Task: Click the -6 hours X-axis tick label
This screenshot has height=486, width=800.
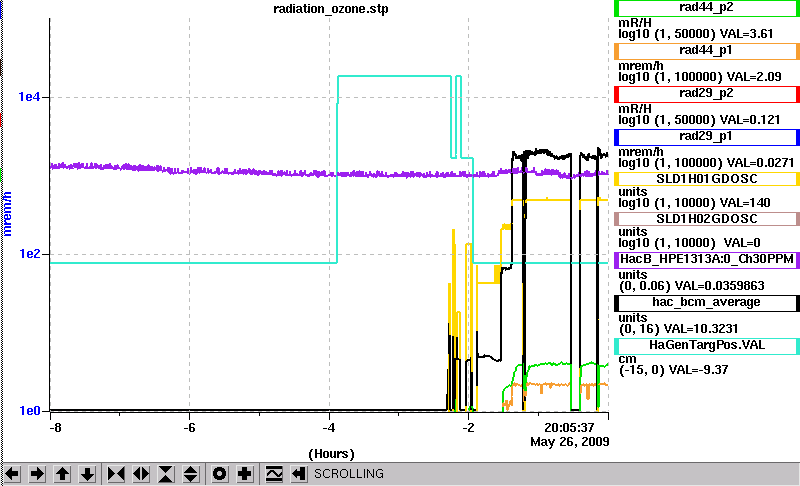Action: 189,427
